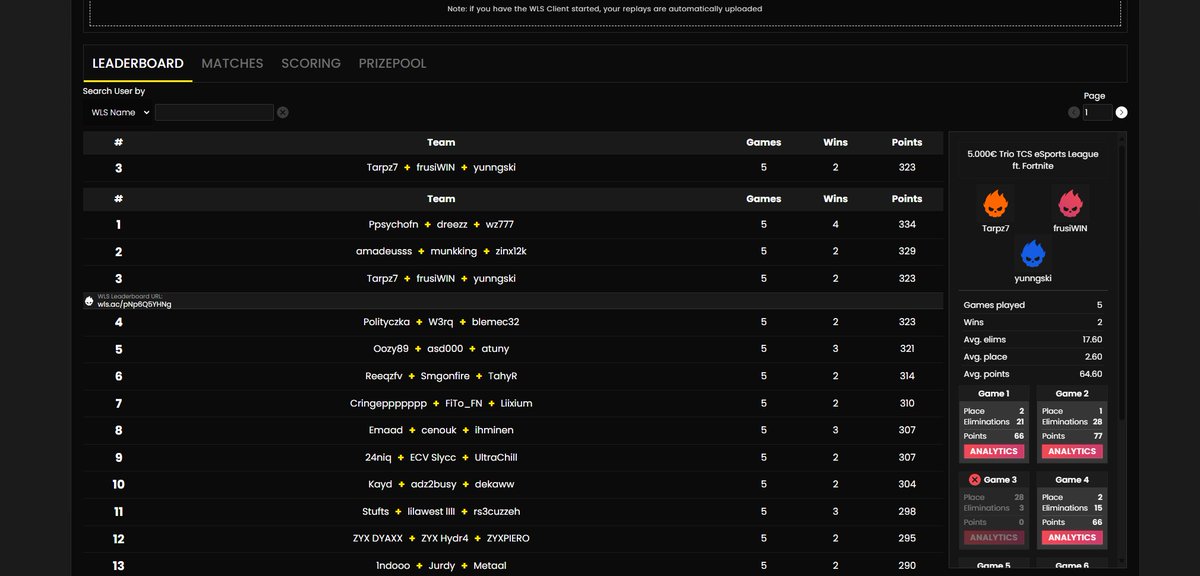This screenshot has width=1200, height=576.
Task: Select player UltraChill in rank 9 team
Action: pos(496,457)
